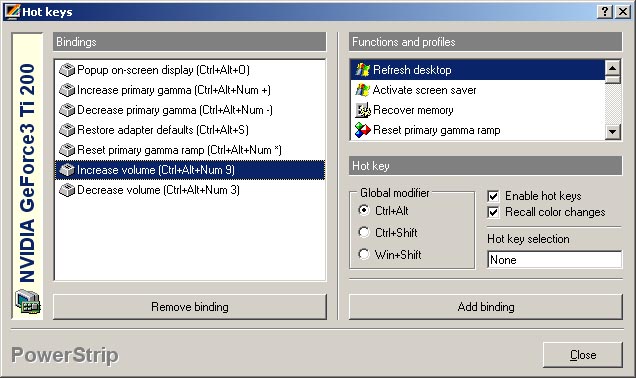Click the graphics card icon below NVIDIA label
Screen dimensions: 636x378
click(28, 301)
